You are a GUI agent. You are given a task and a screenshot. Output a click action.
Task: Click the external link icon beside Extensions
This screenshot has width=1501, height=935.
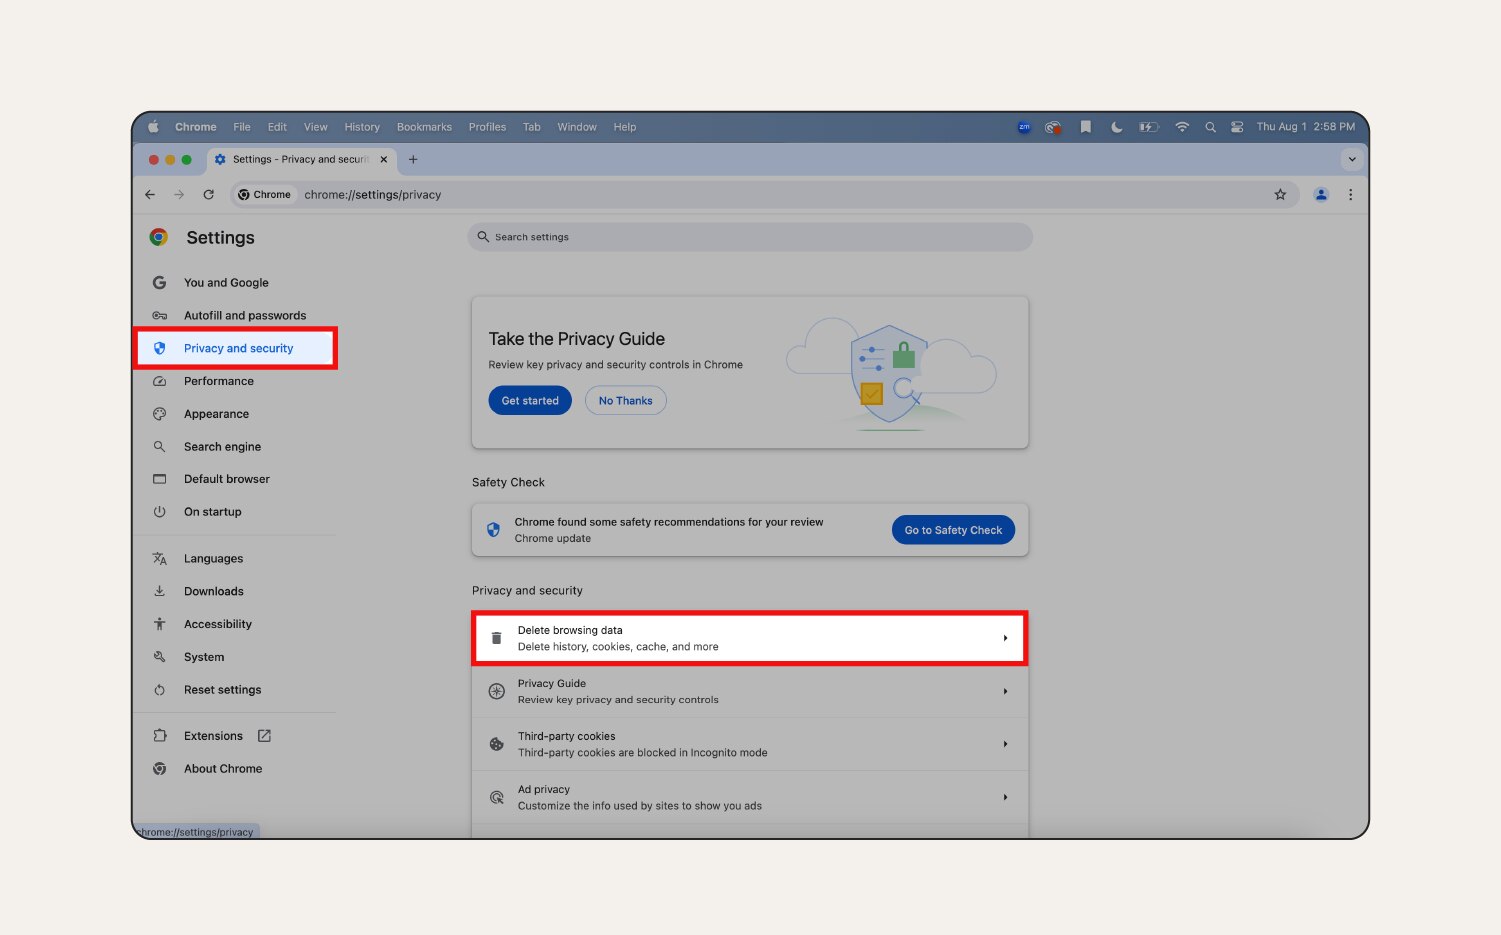coord(264,736)
